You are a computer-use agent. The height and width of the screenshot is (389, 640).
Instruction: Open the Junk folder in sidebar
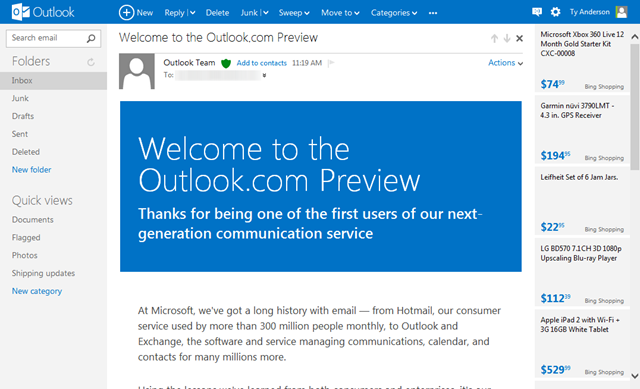coord(20,98)
